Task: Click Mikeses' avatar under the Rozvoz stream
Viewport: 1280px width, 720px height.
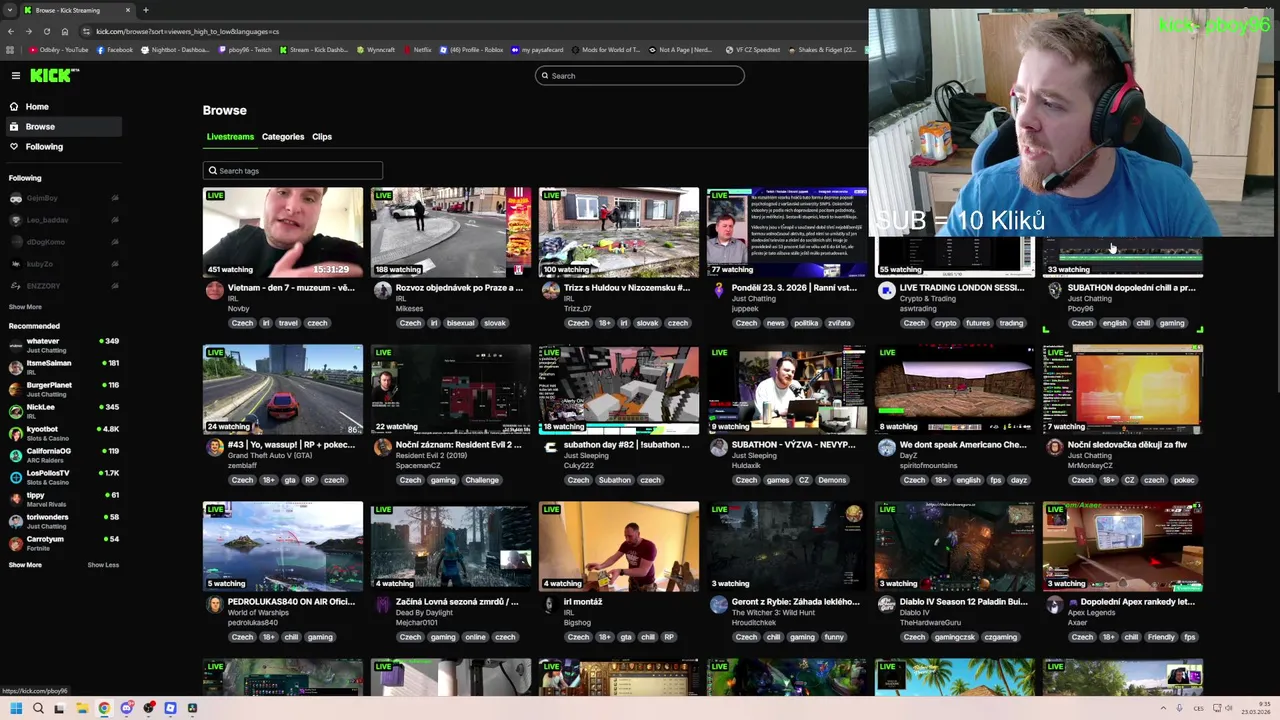Action: point(383,290)
